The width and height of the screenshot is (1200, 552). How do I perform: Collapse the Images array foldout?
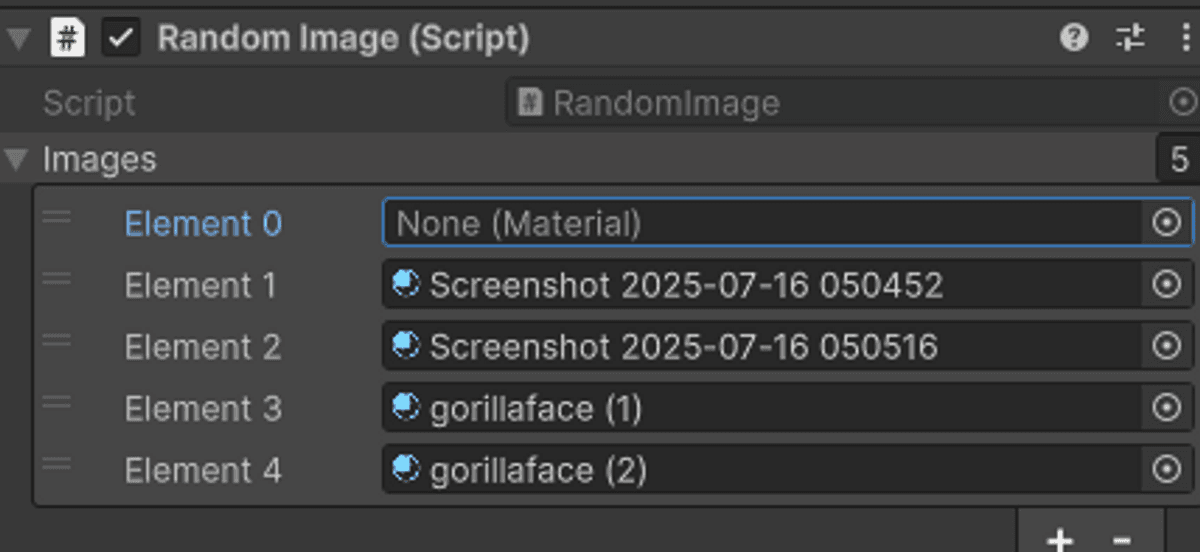pyautogui.click(x=17, y=159)
